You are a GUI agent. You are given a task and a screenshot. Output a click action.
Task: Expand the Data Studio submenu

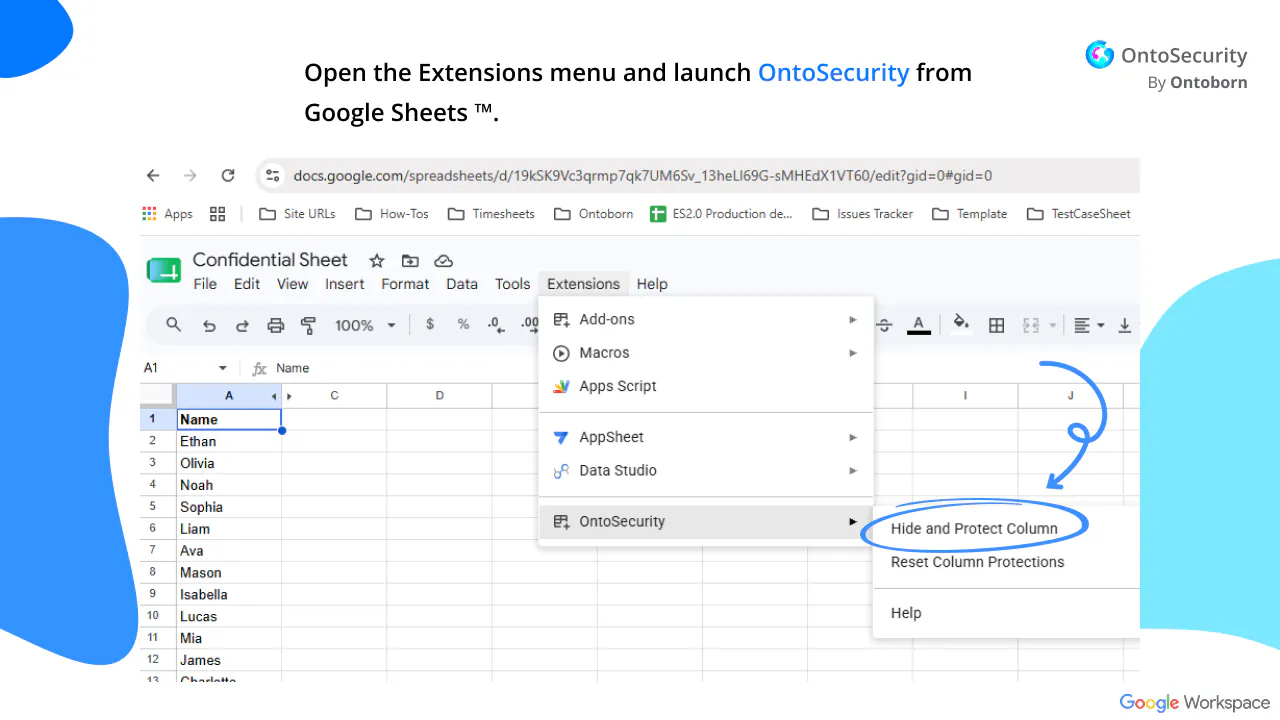pos(706,470)
